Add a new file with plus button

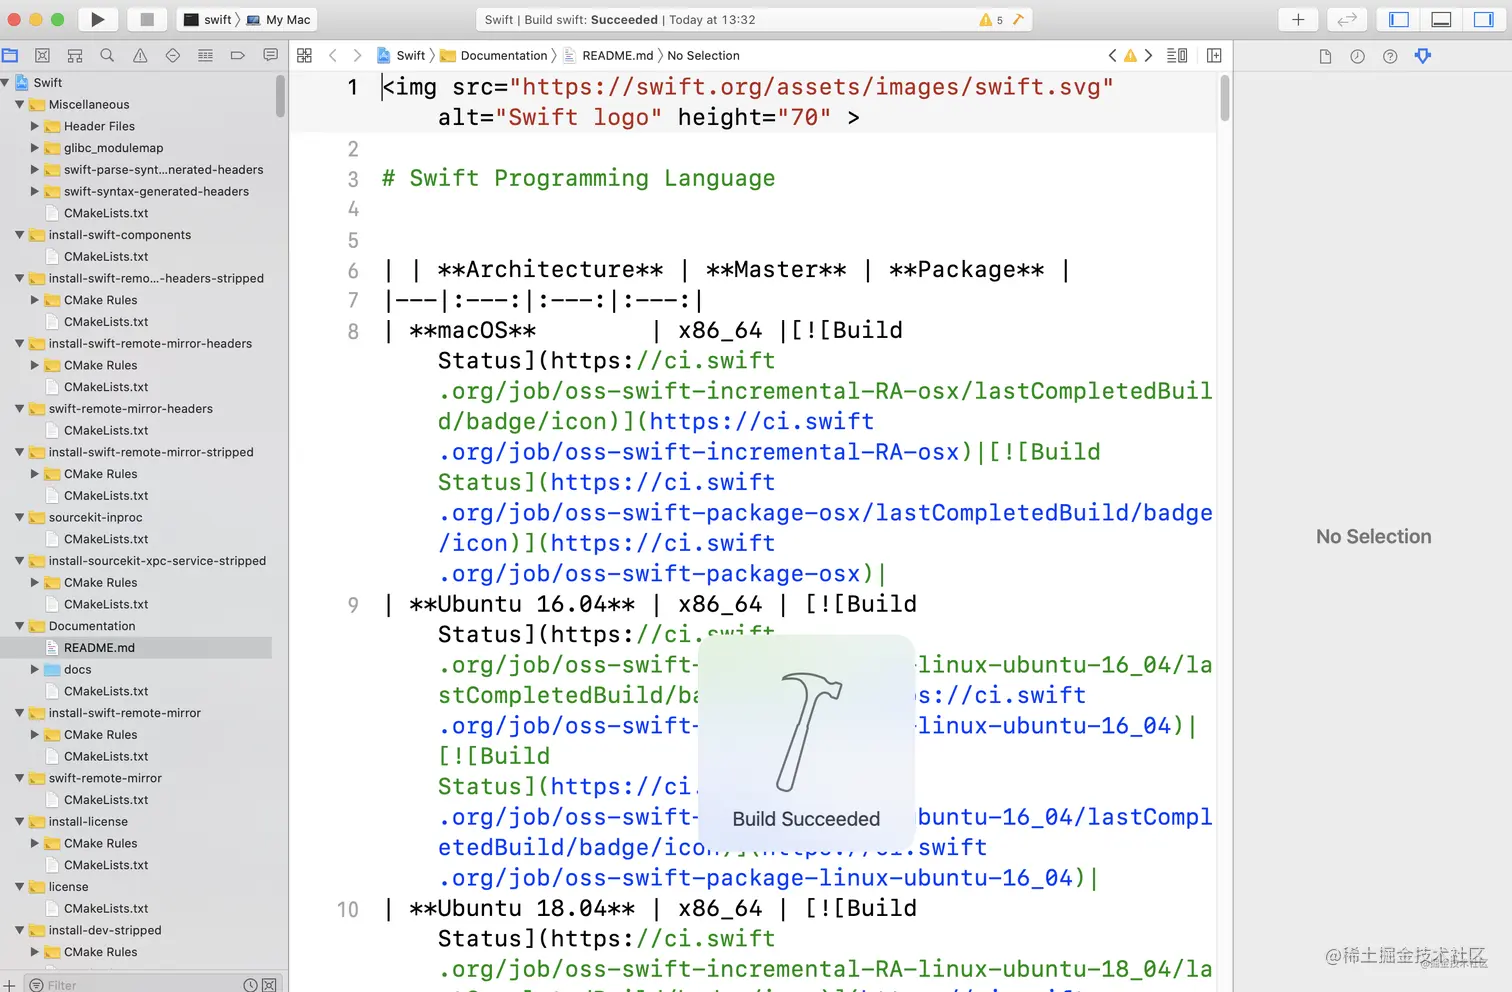coord(9,985)
